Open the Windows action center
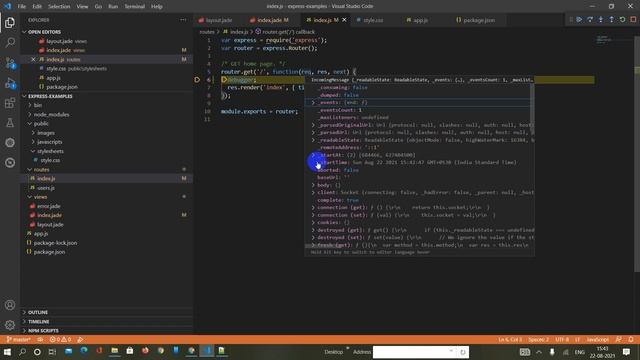Screen dimensions: 640x360 [626, 352]
